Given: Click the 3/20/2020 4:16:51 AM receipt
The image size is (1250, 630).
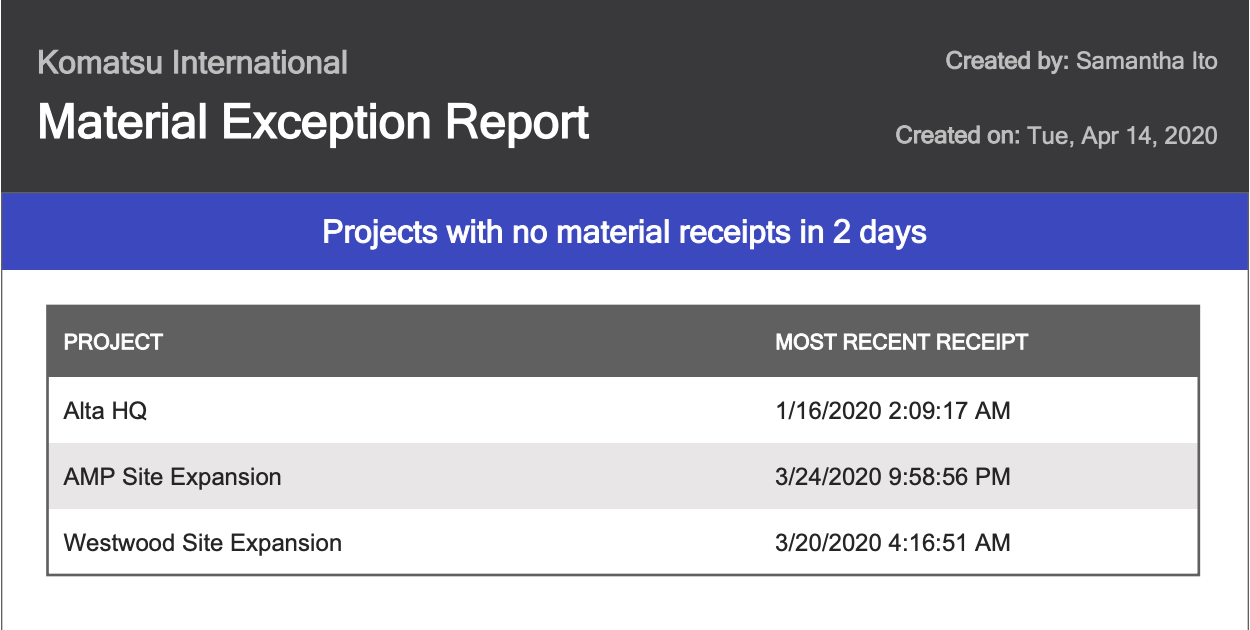Looking at the screenshot, I should [x=893, y=543].
